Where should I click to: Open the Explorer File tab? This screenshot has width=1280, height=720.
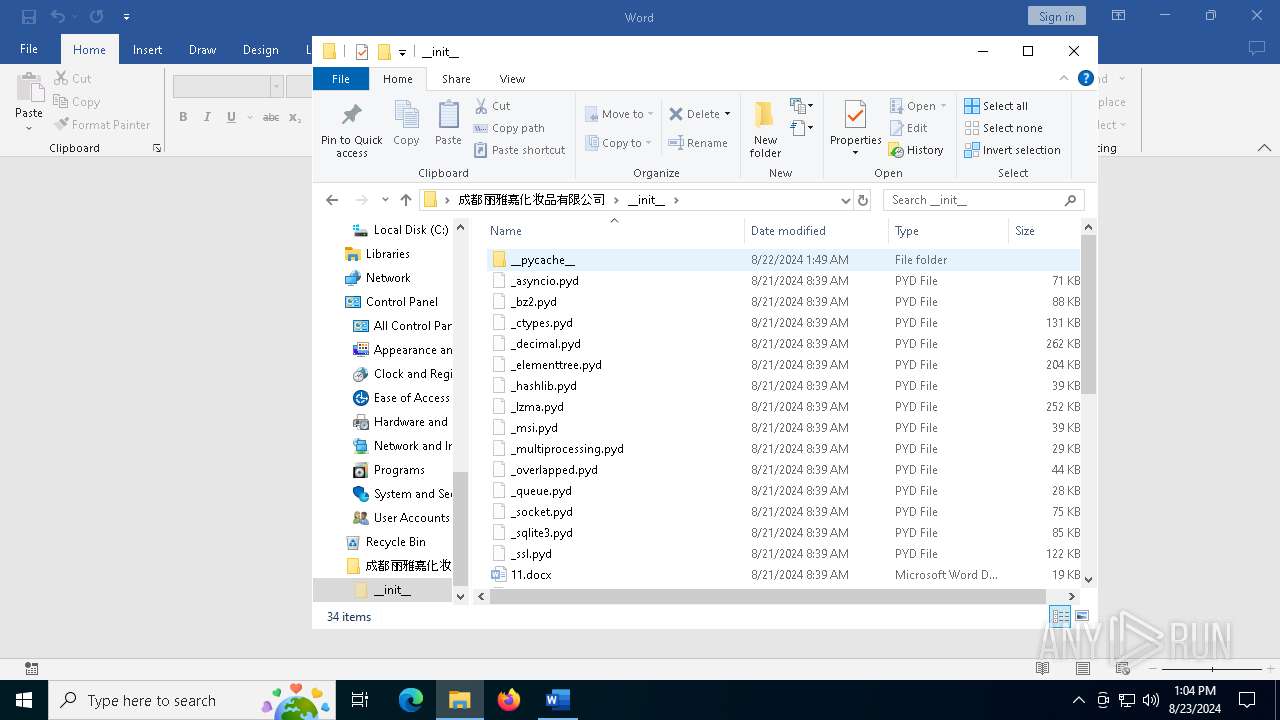point(341,78)
